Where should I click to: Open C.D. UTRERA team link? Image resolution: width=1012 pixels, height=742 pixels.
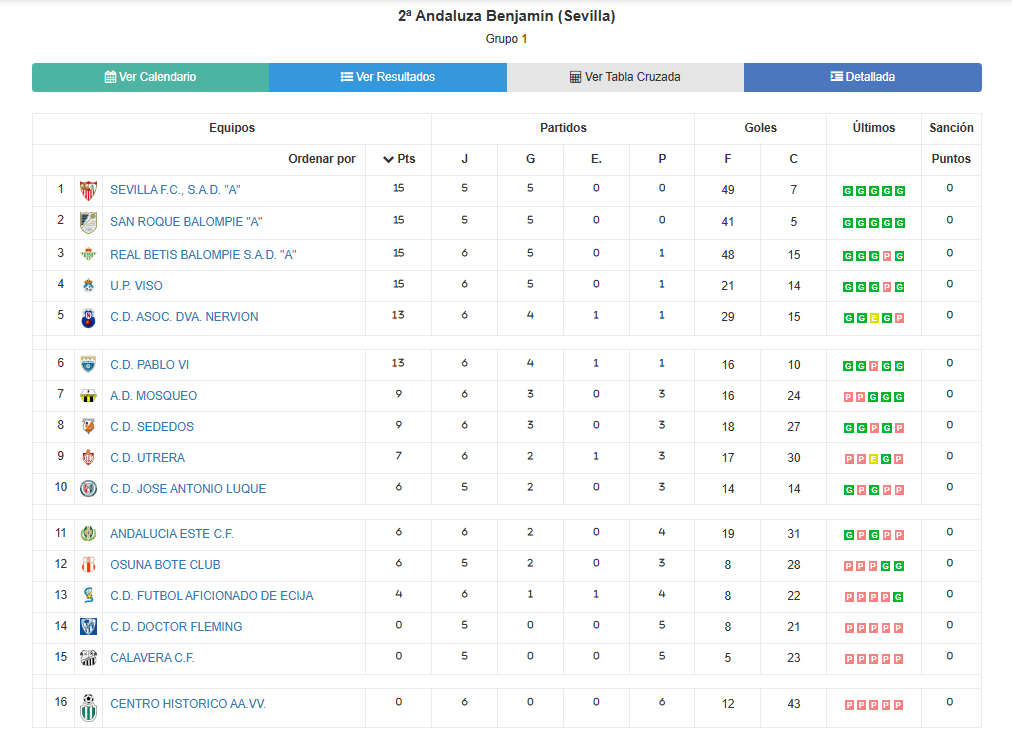147,457
